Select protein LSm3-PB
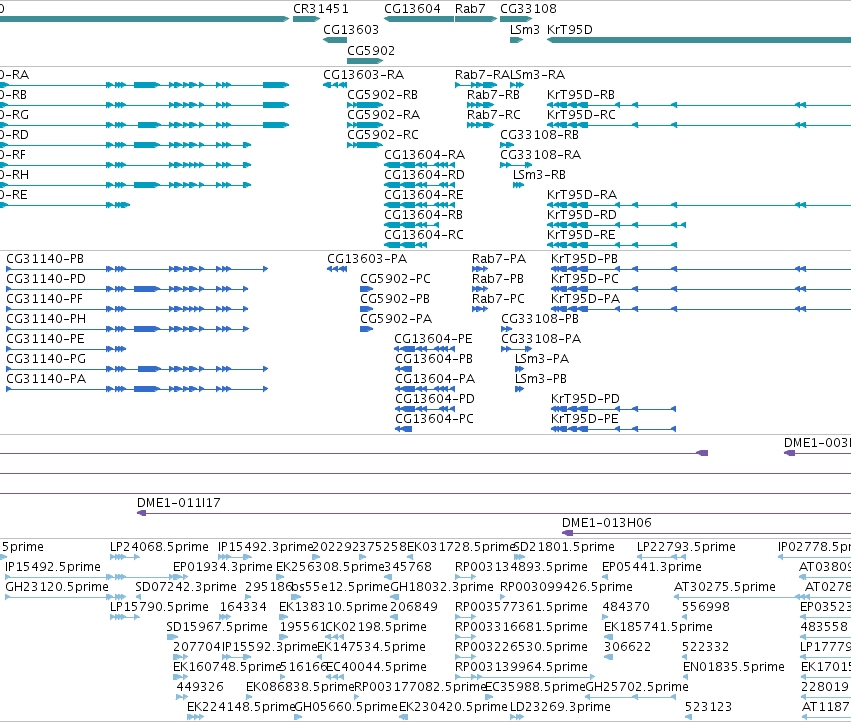 541,379
